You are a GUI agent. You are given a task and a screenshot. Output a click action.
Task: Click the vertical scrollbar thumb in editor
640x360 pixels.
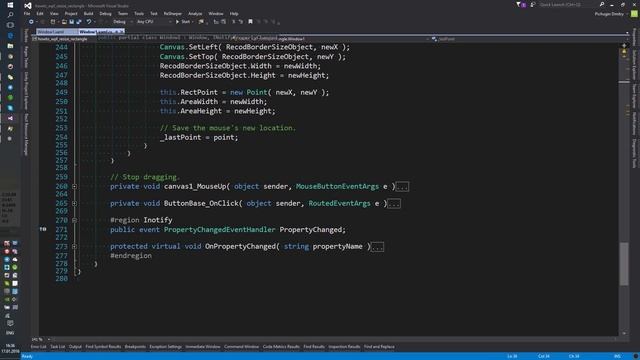coord(624,264)
